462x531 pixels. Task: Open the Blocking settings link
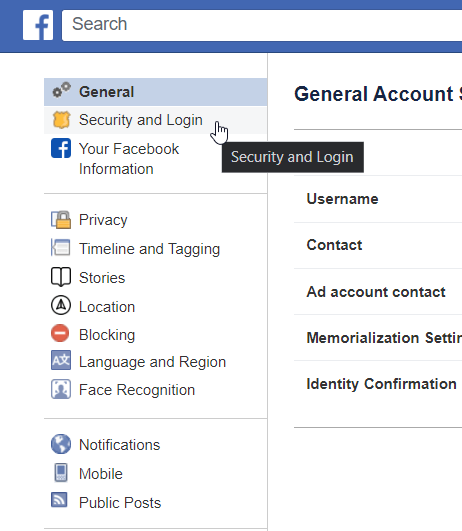[x=107, y=335]
